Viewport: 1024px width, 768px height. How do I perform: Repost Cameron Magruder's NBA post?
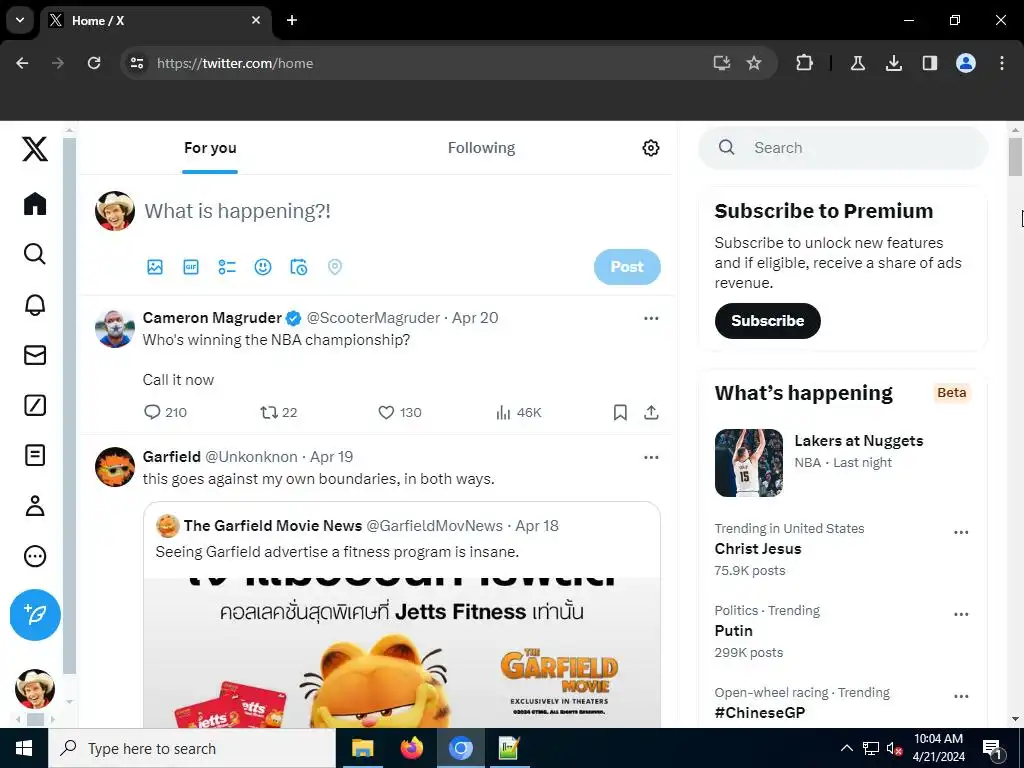pyautogui.click(x=279, y=413)
